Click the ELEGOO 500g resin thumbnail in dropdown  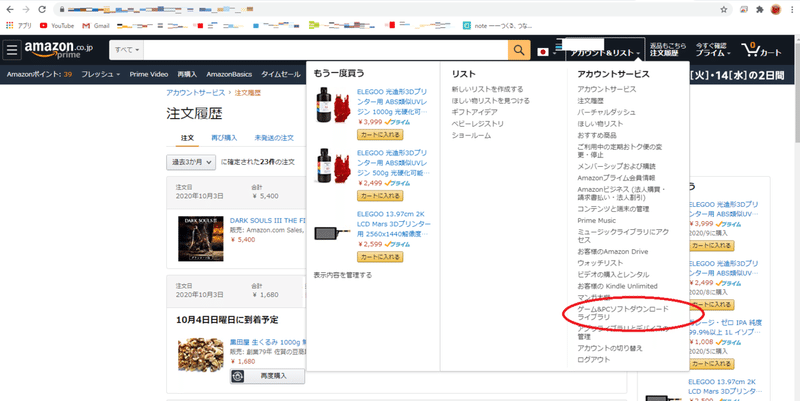(x=333, y=166)
